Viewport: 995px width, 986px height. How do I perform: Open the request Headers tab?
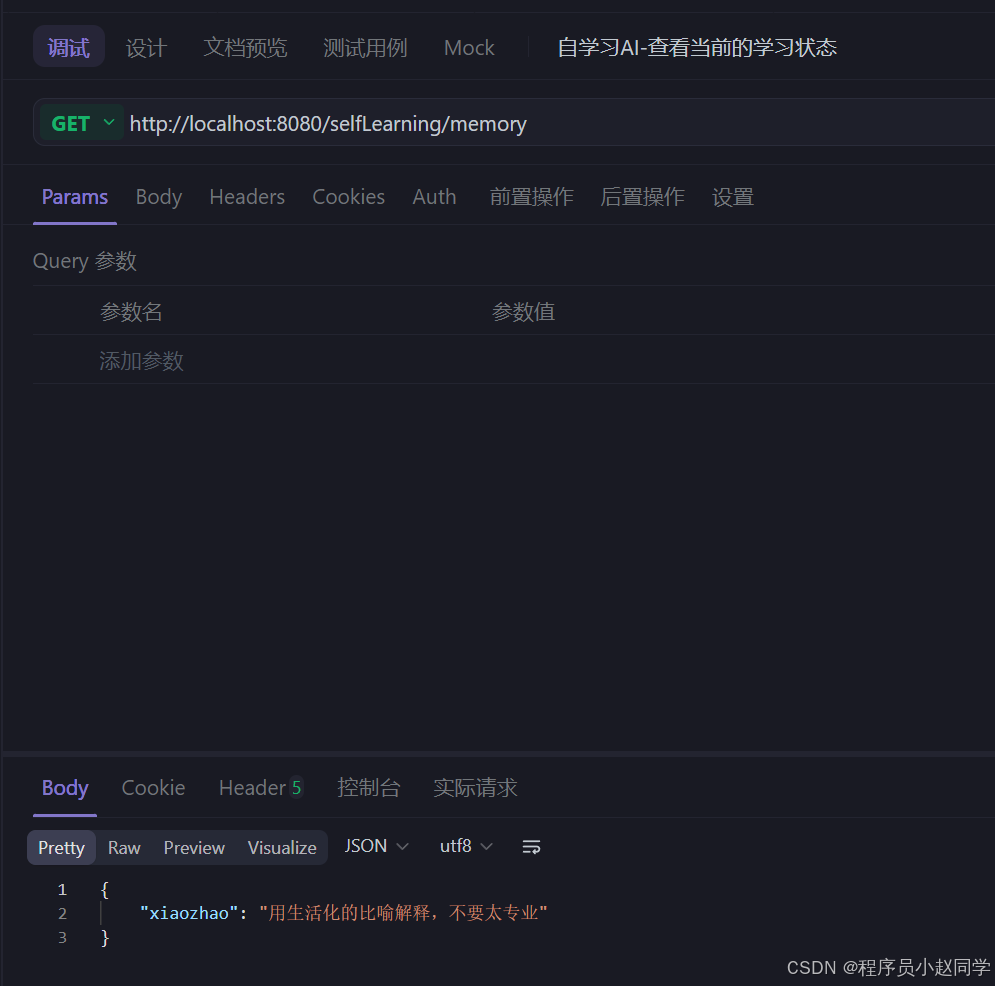247,197
